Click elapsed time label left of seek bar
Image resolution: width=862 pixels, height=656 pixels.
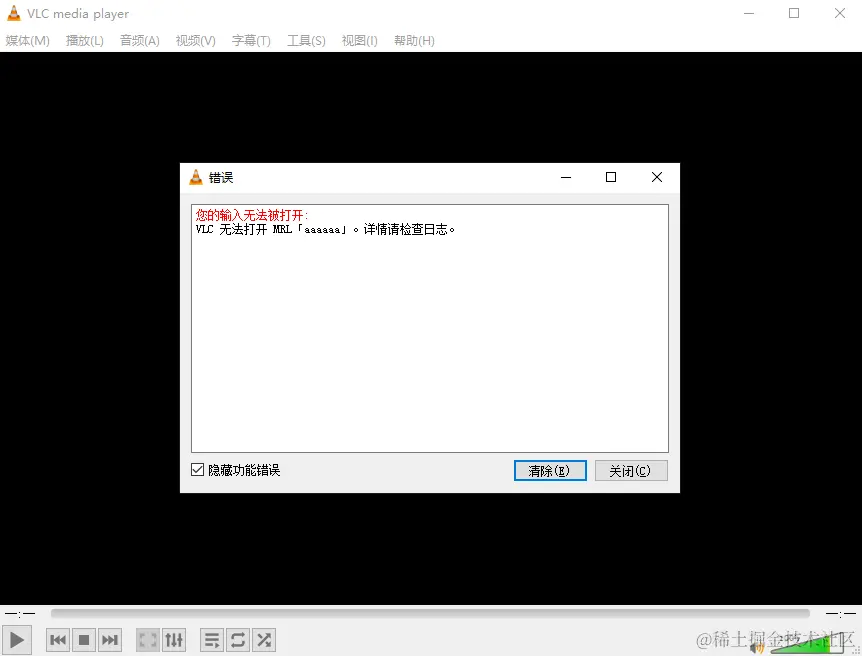pos(20,613)
